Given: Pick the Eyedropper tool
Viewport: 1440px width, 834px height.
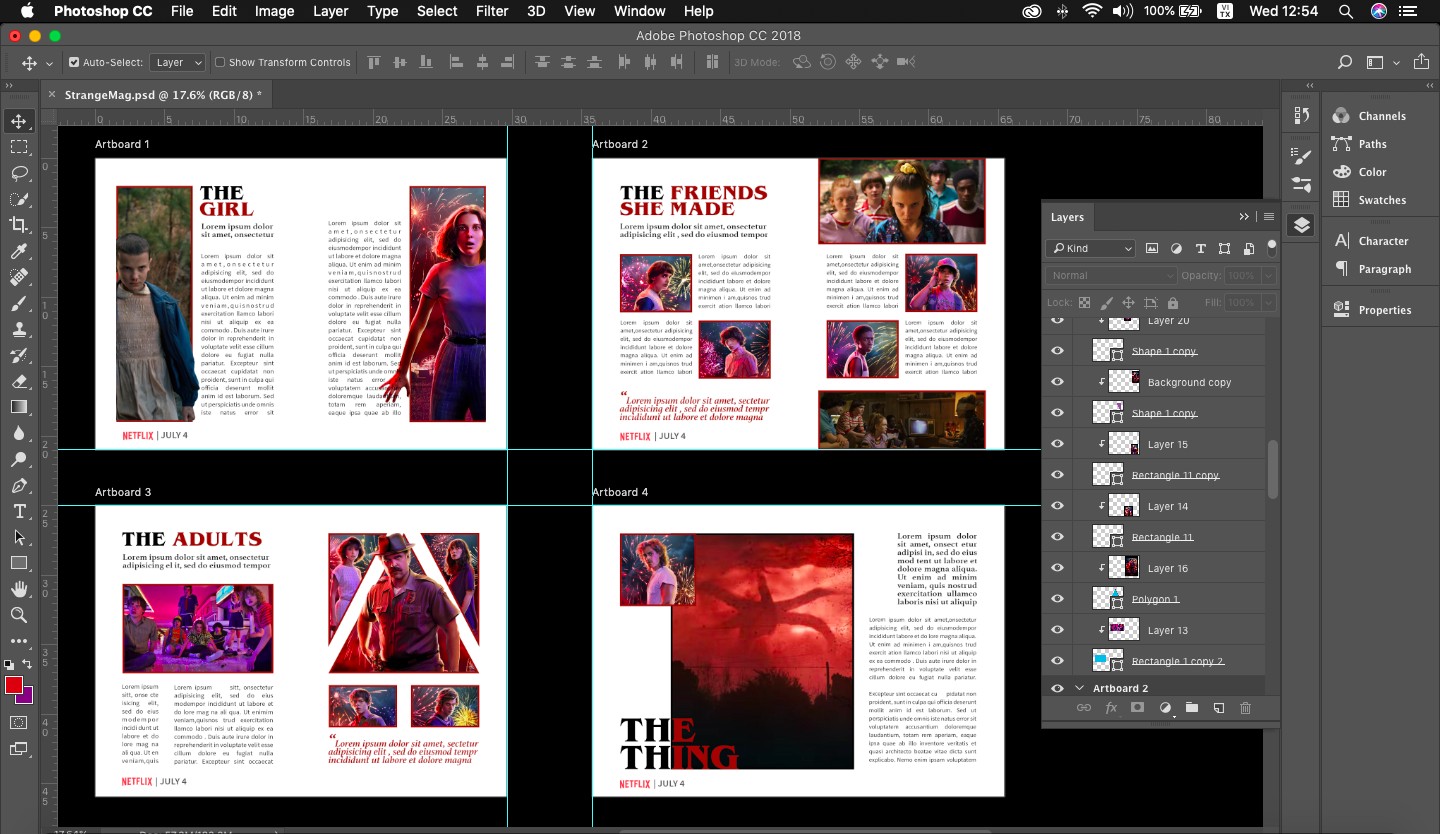Looking at the screenshot, I should (19, 250).
